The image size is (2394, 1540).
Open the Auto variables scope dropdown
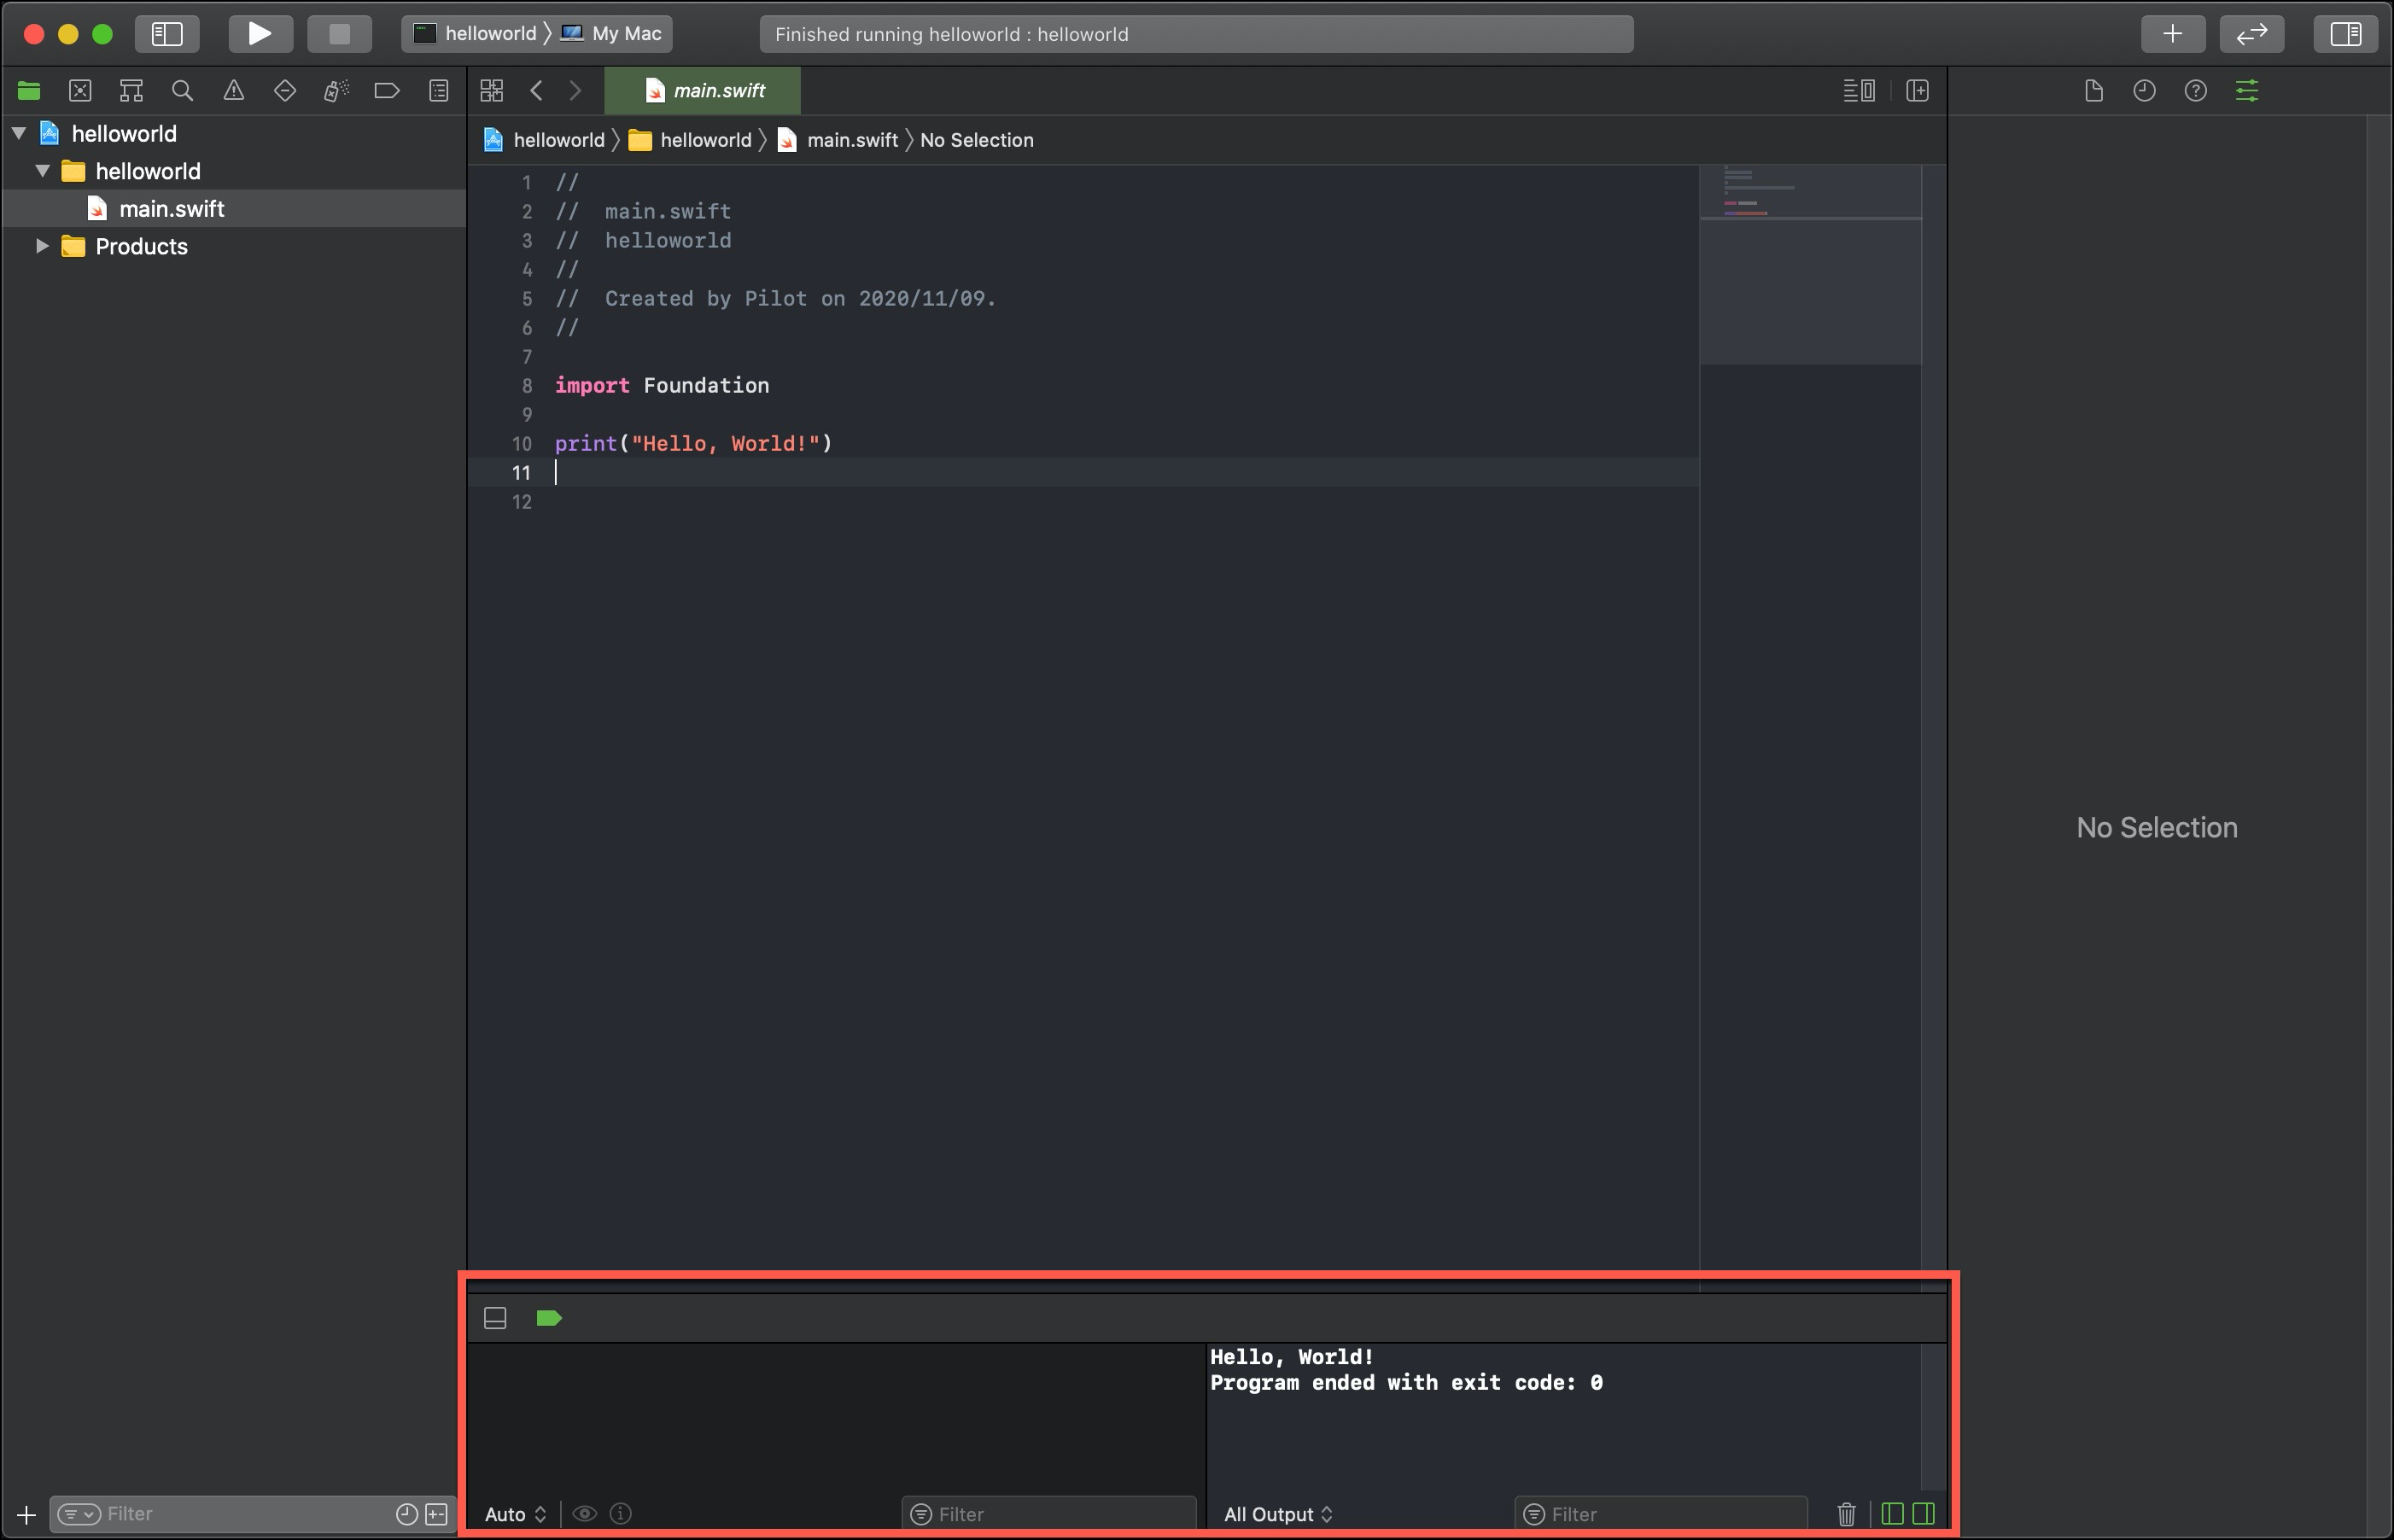[515, 1514]
